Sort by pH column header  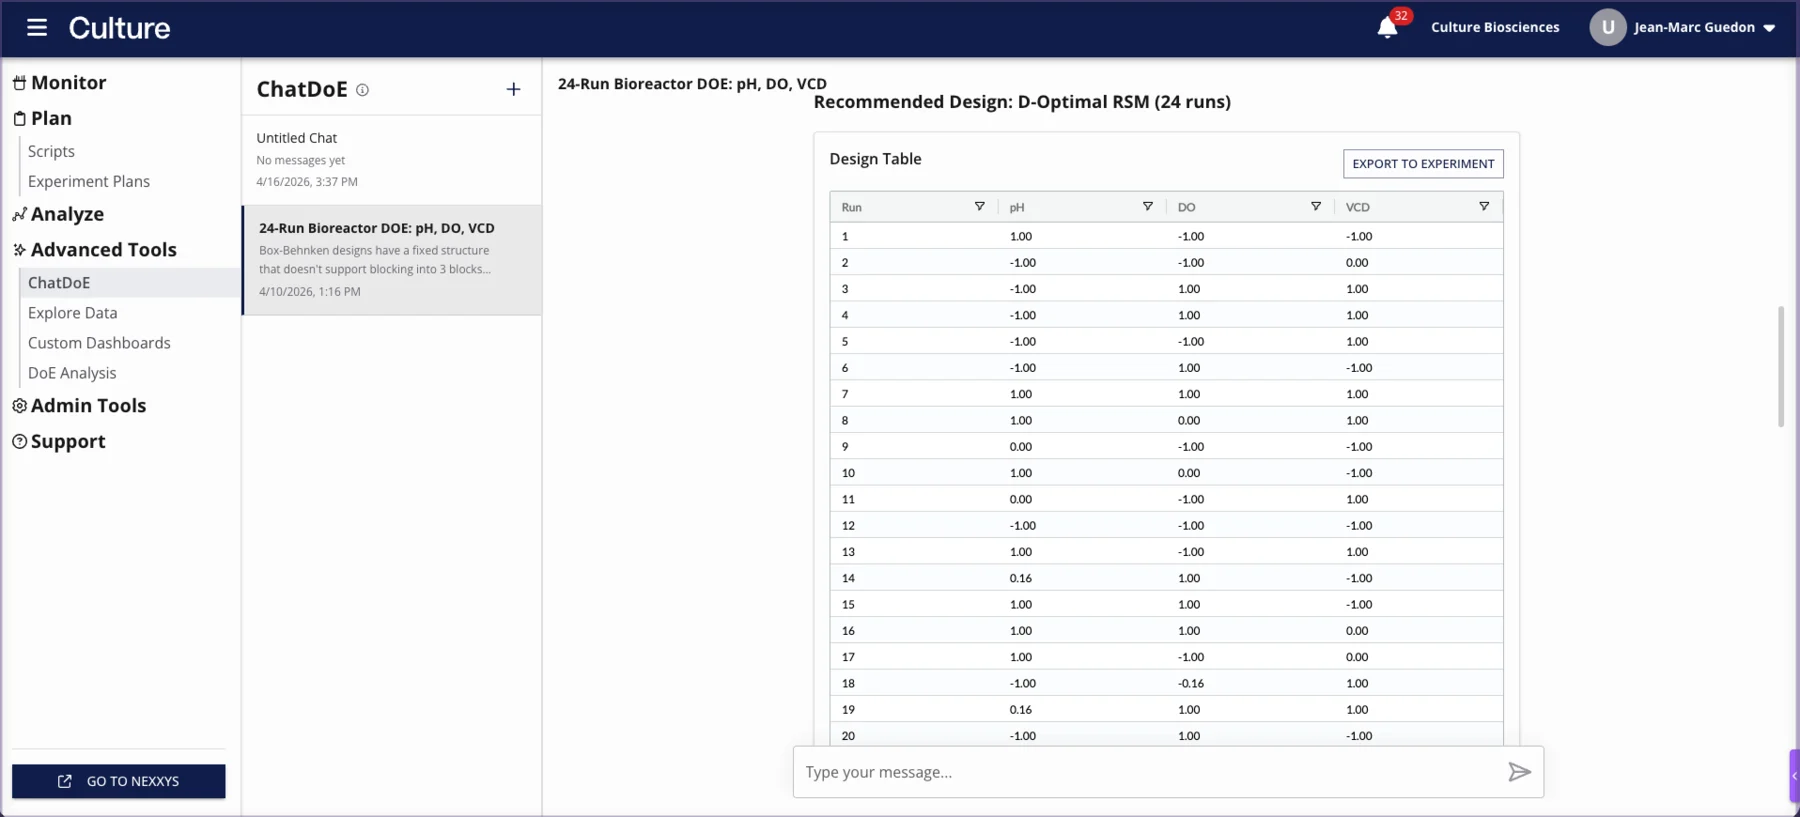pos(1017,208)
